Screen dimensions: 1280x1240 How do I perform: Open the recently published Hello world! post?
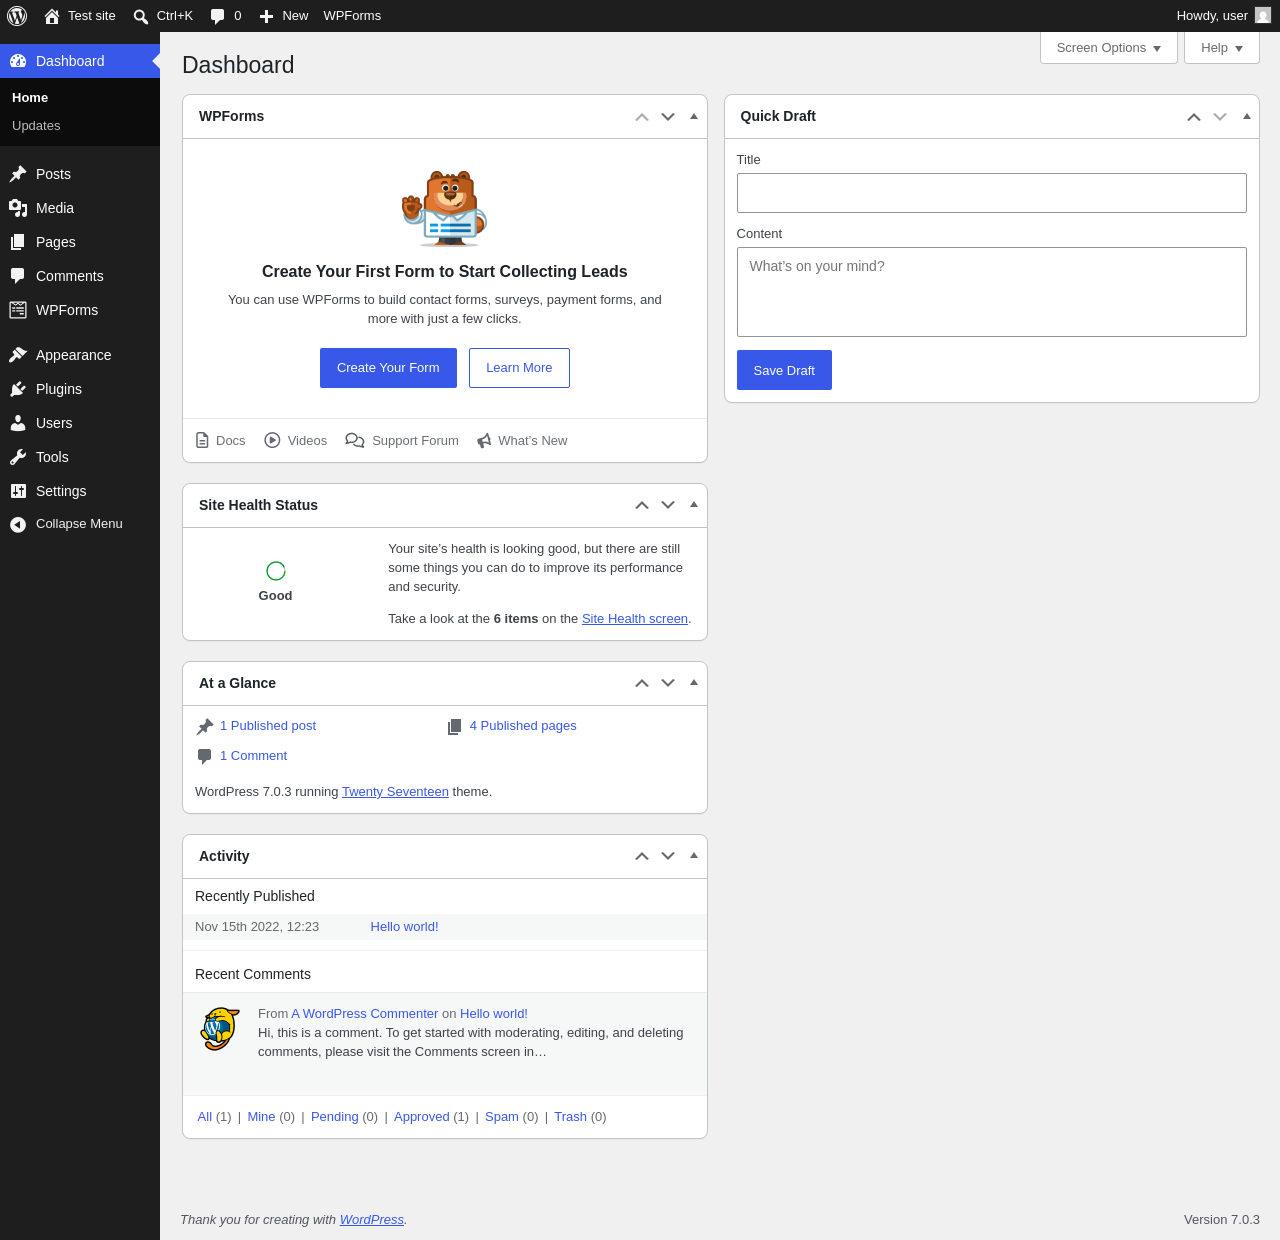tap(404, 927)
